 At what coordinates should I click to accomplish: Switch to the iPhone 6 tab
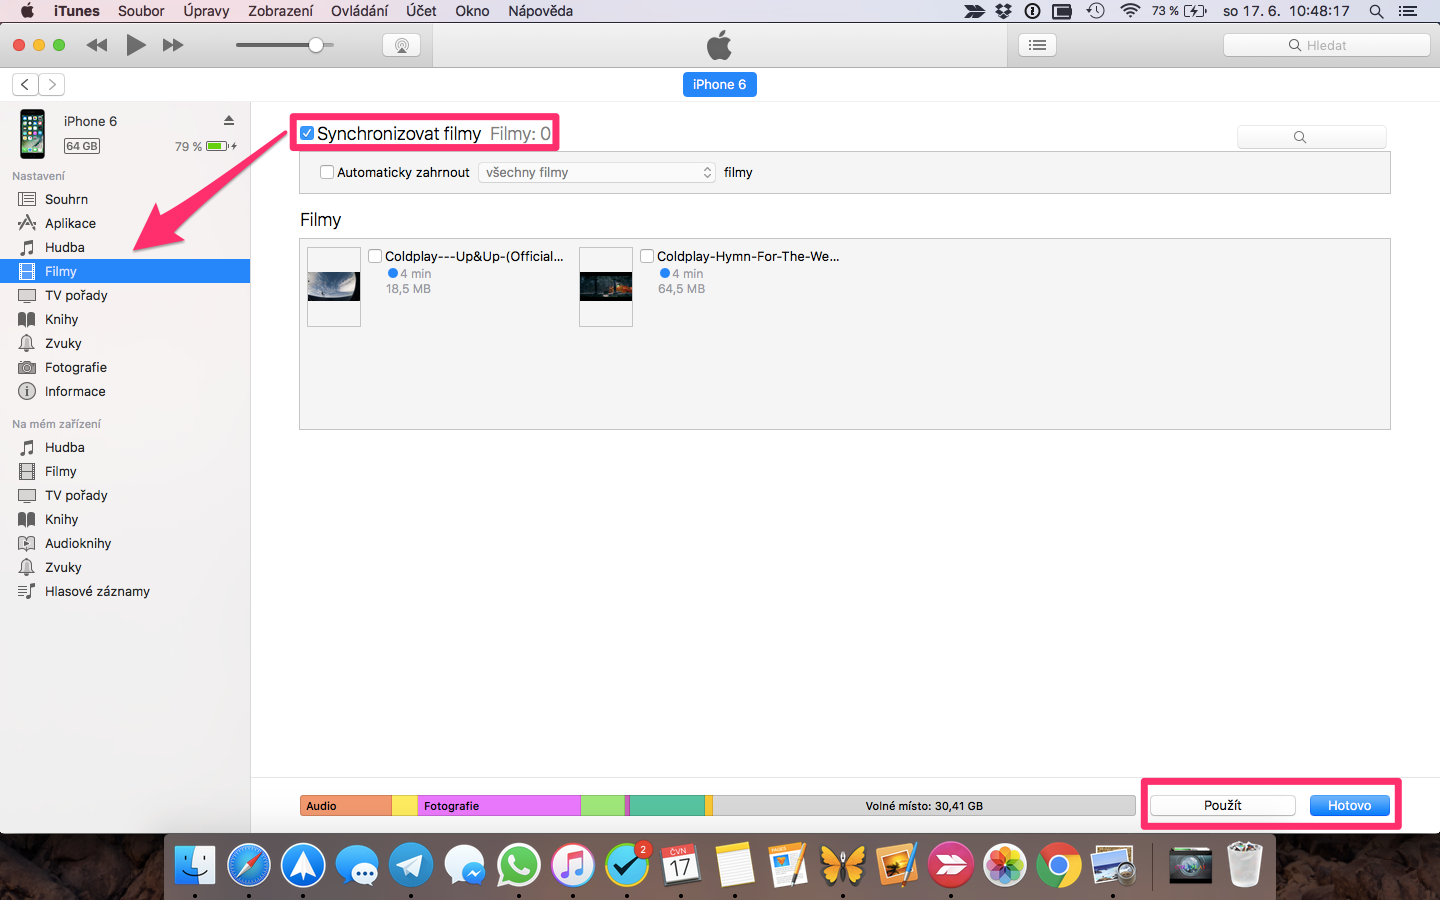719,84
